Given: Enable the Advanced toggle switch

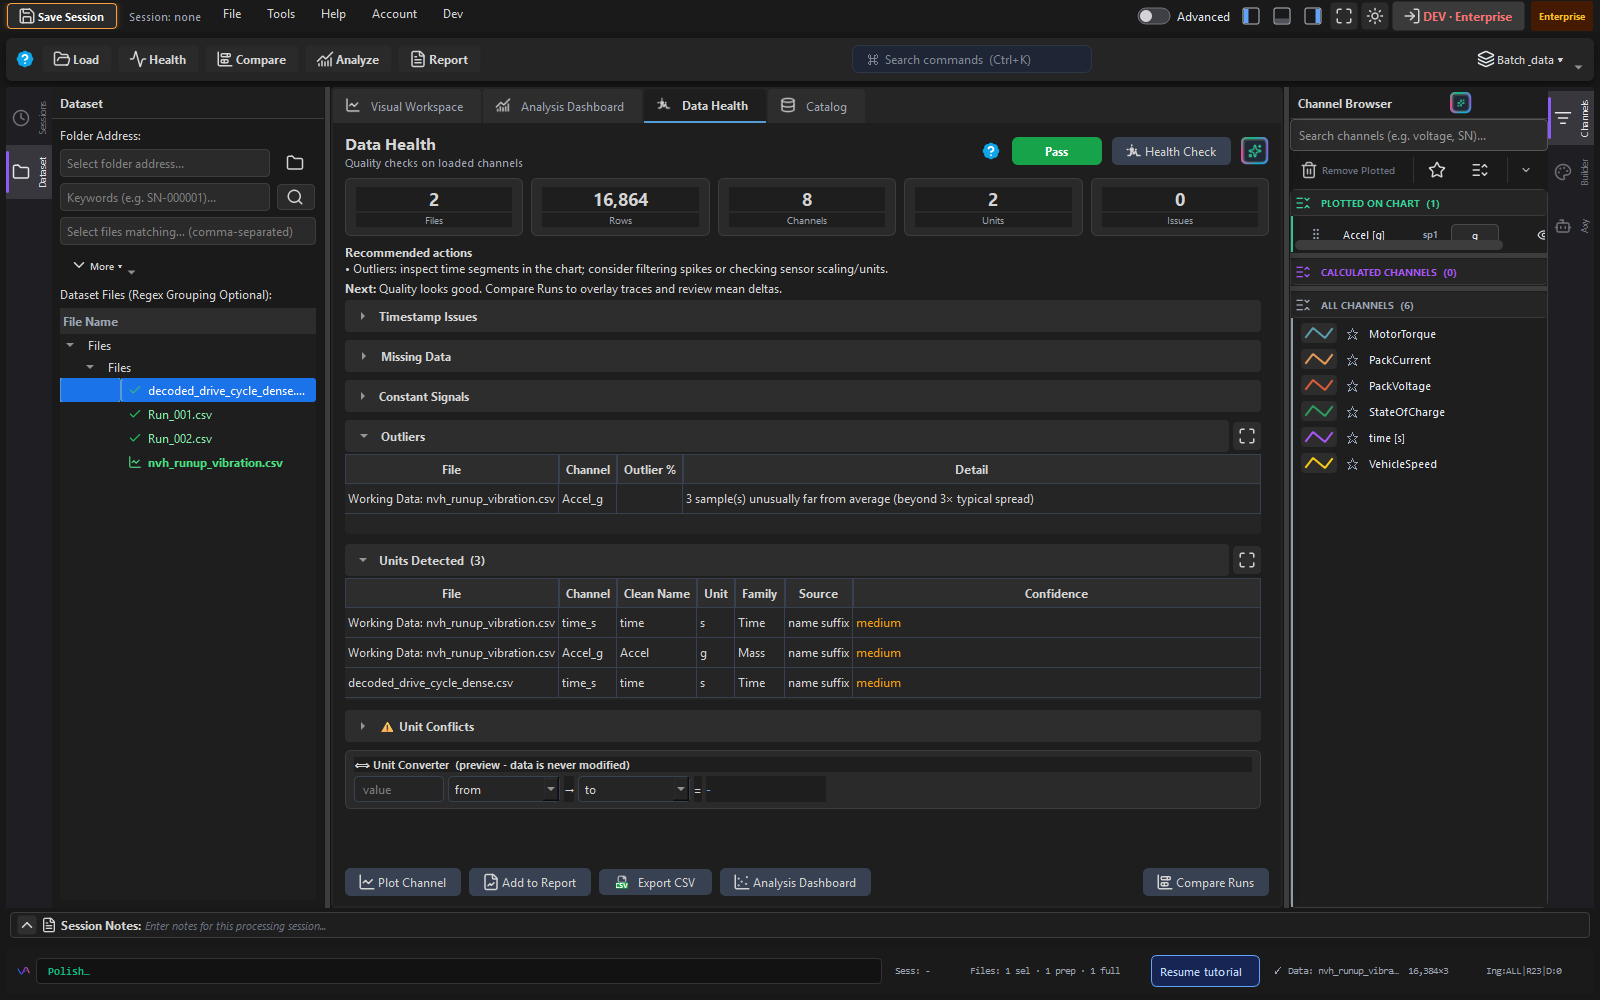Looking at the screenshot, I should point(1153,16).
